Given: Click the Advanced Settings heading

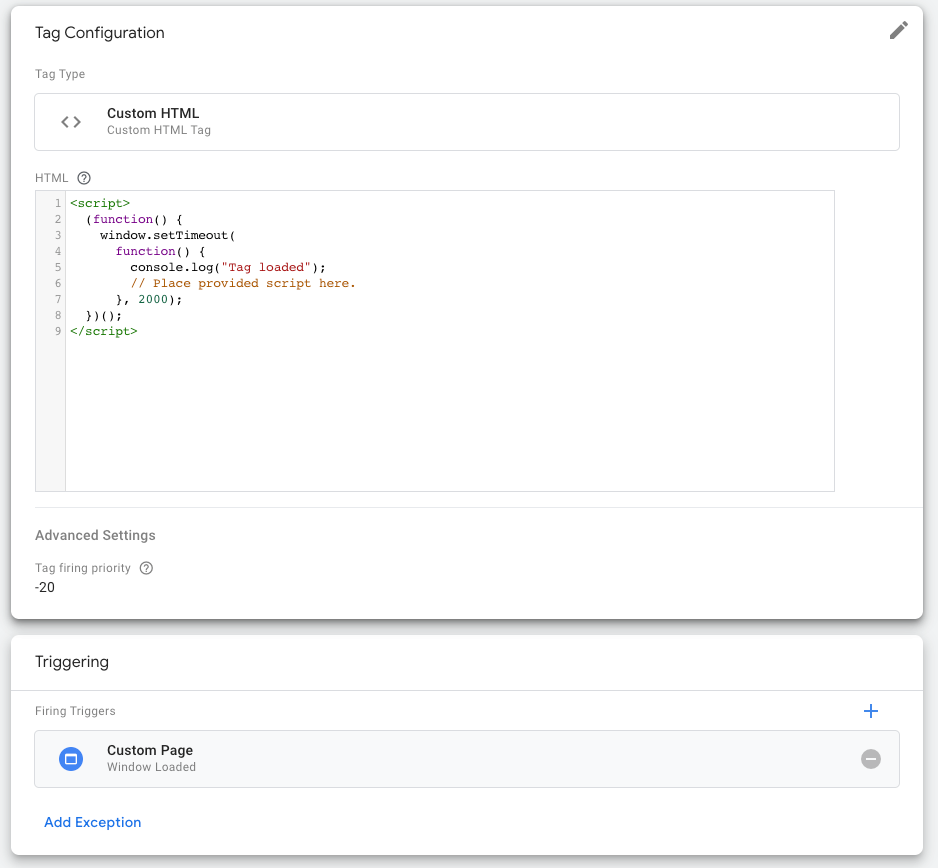Looking at the screenshot, I should (95, 535).
